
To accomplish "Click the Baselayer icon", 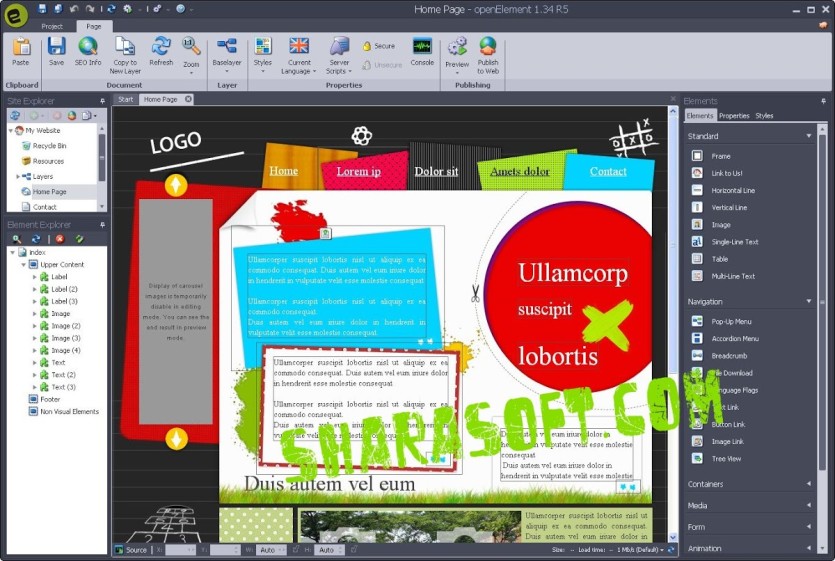I will click(x=227, y=46).
